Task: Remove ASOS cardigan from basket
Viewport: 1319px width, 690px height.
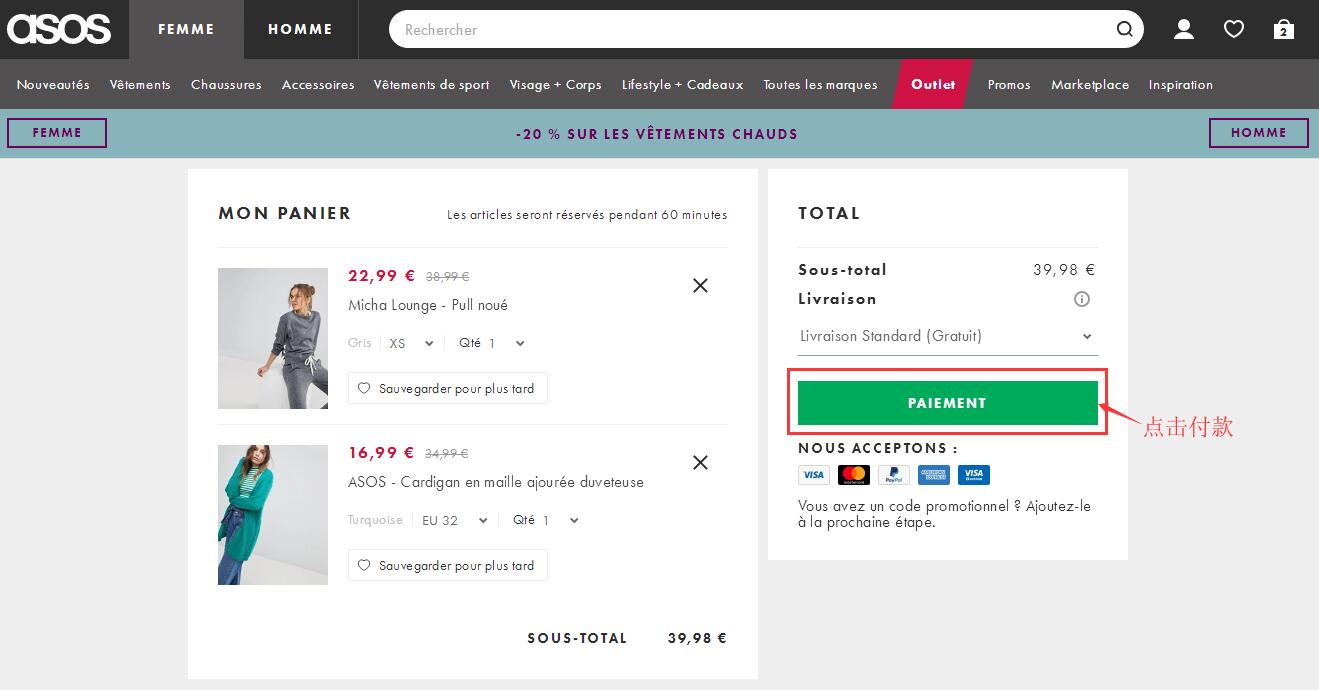Action: [x=700, y=463]
